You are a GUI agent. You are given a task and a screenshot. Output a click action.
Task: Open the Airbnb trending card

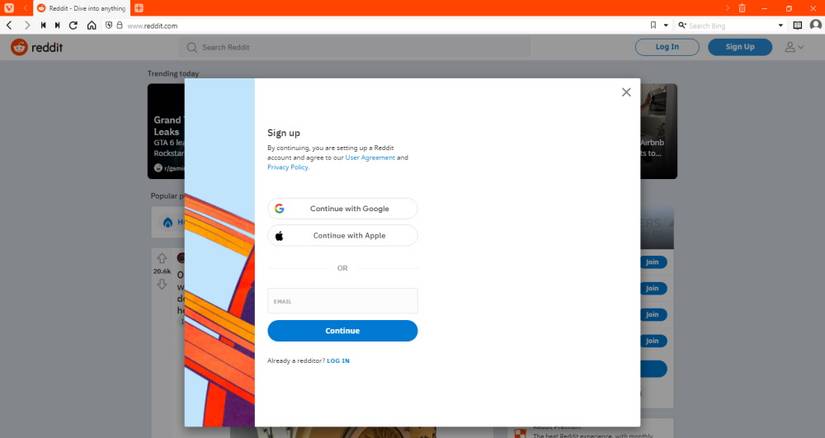(x=659, y=131)
